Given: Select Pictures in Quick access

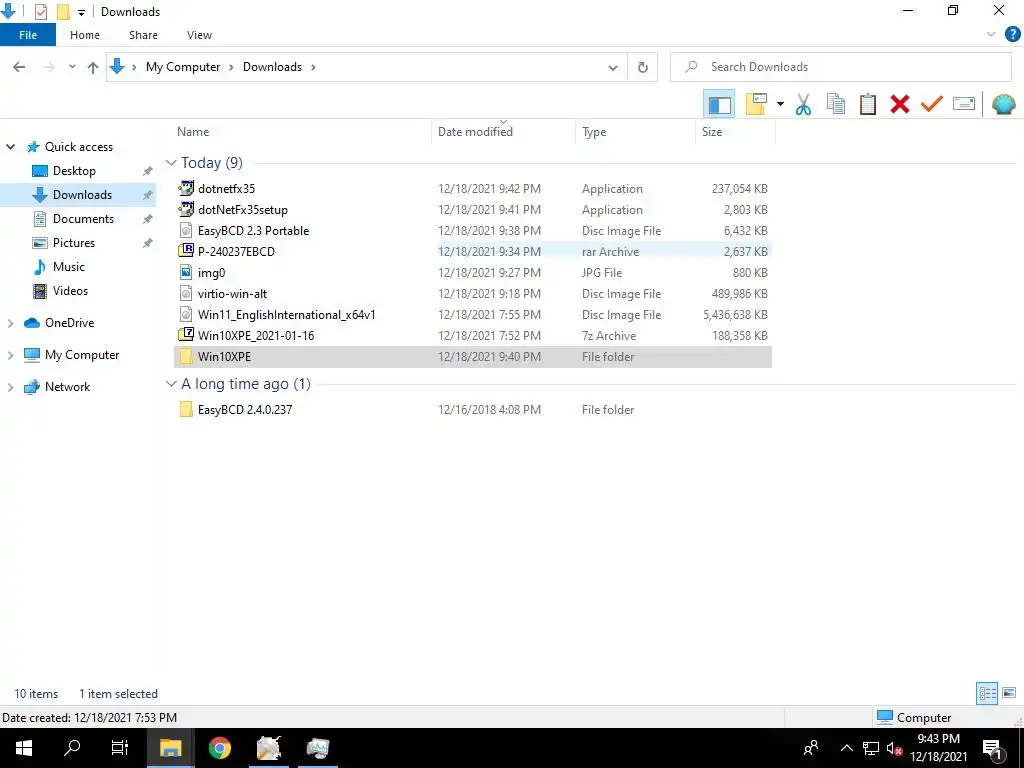Looking at the screenshot, I should (74, 243).
